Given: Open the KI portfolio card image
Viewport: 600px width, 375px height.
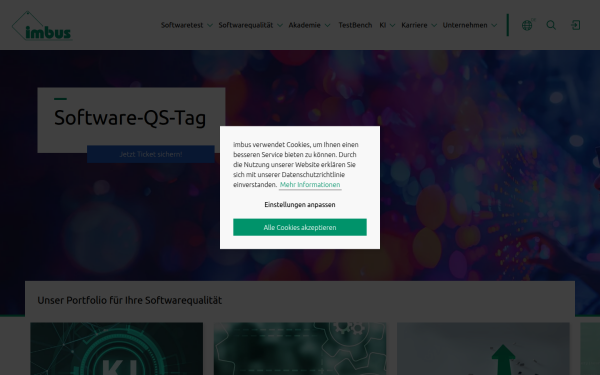Looking at the screenshot, I should tap(117, 349).
